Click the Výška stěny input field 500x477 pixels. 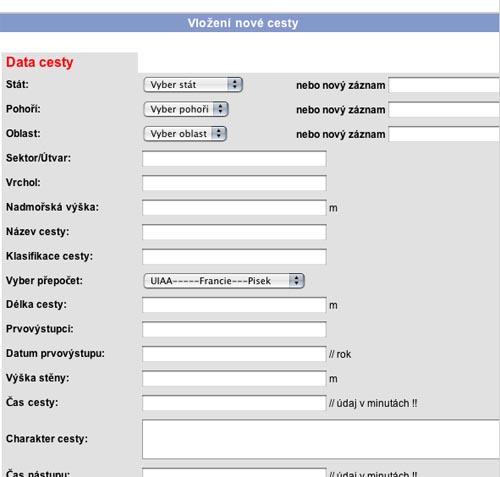(x=234, y=379)
